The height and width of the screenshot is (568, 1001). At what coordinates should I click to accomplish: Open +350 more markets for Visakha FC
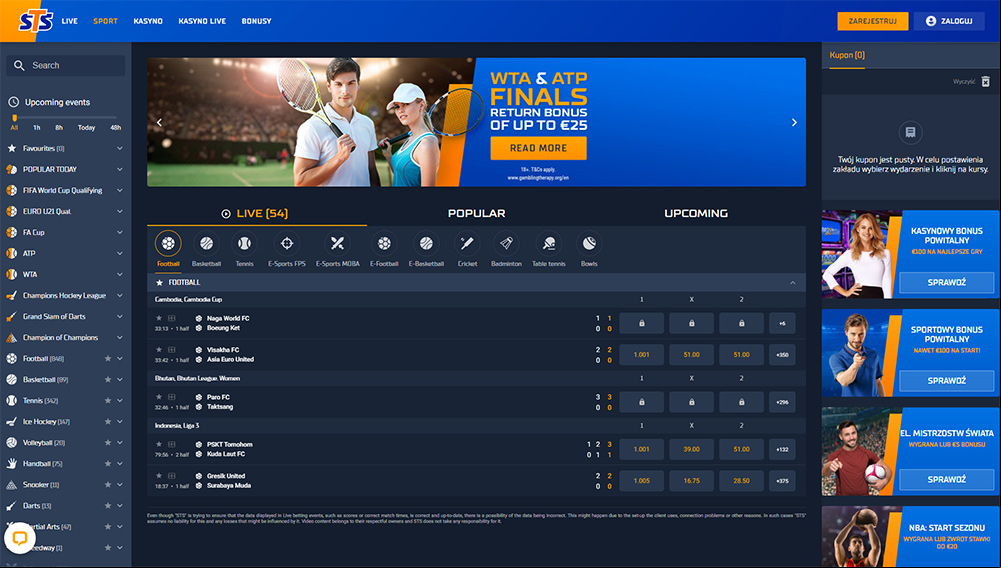(x=782, y=355)
